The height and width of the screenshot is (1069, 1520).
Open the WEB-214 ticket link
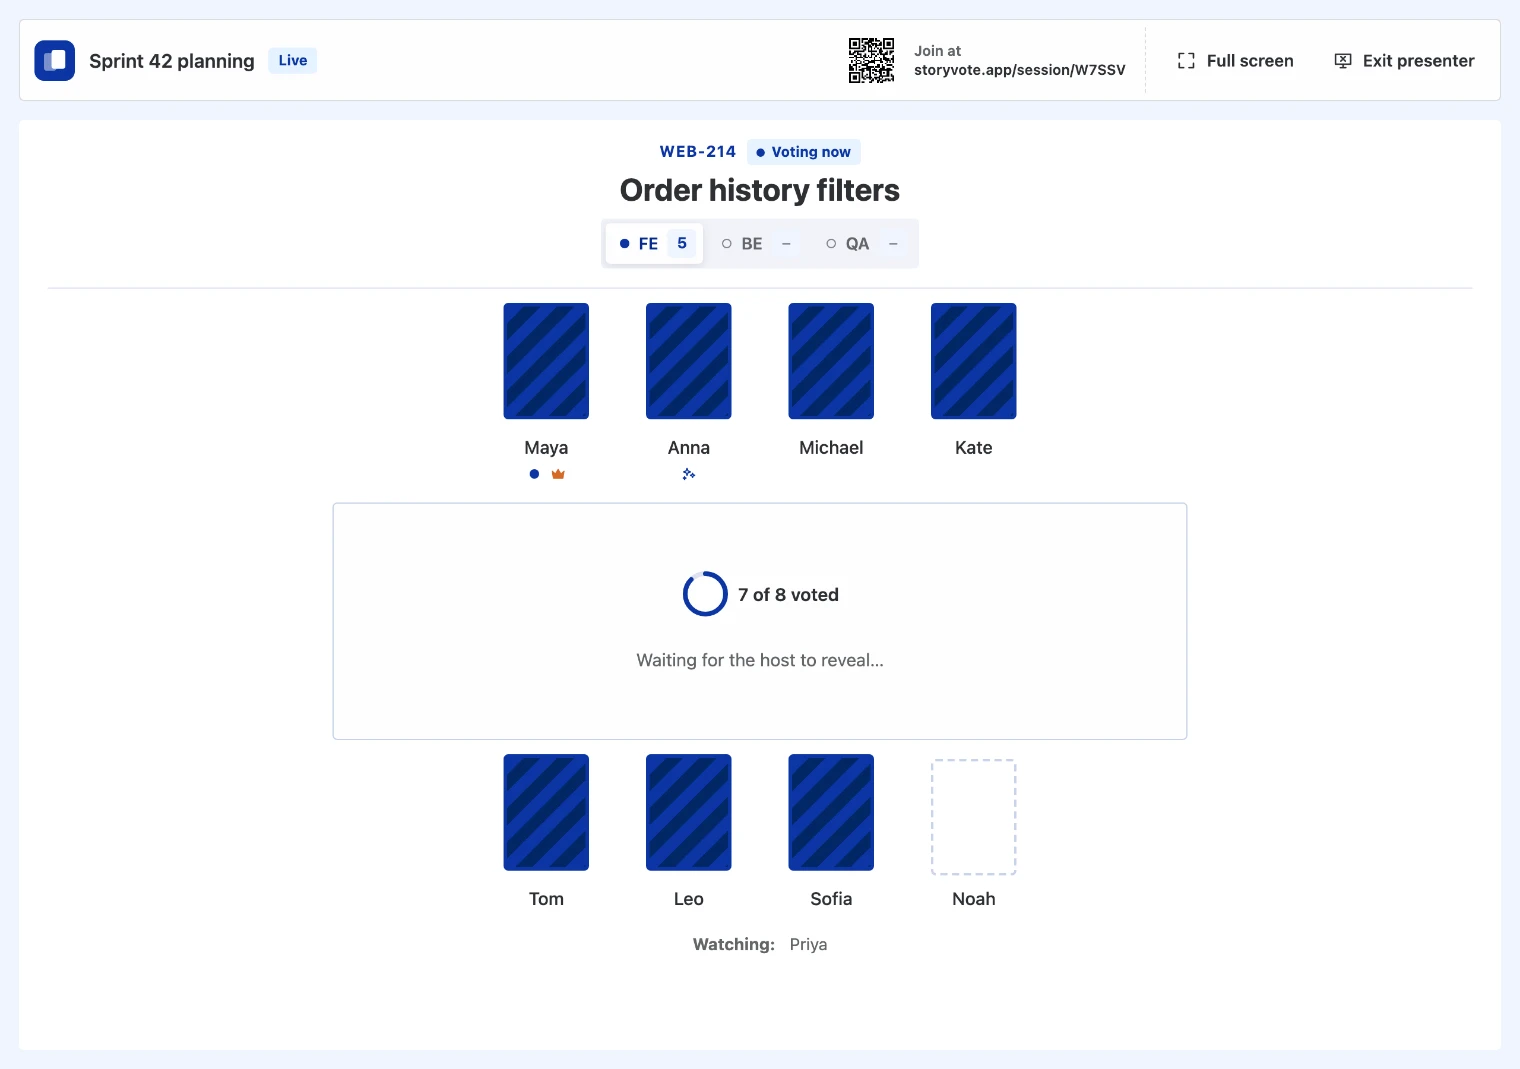[x=698, y=152]
